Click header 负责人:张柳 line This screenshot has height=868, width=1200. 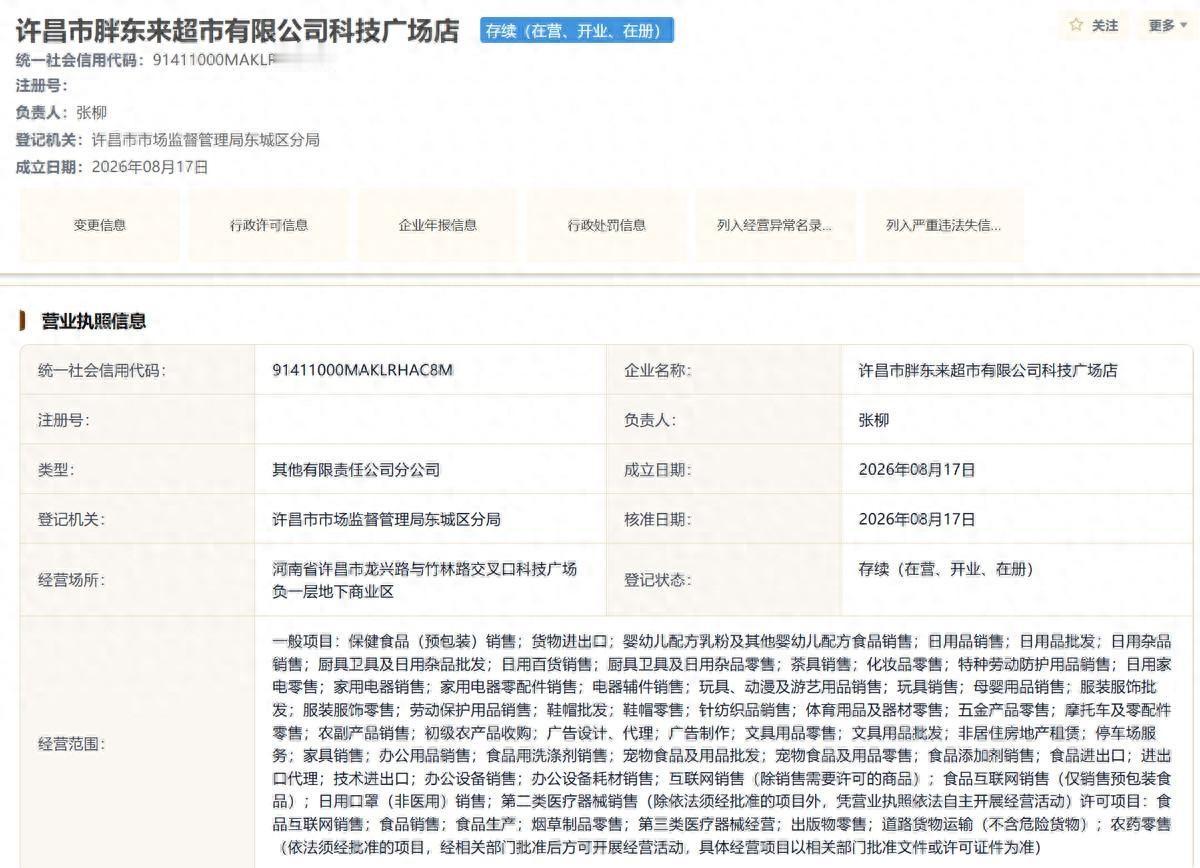[x=61, y=113]
